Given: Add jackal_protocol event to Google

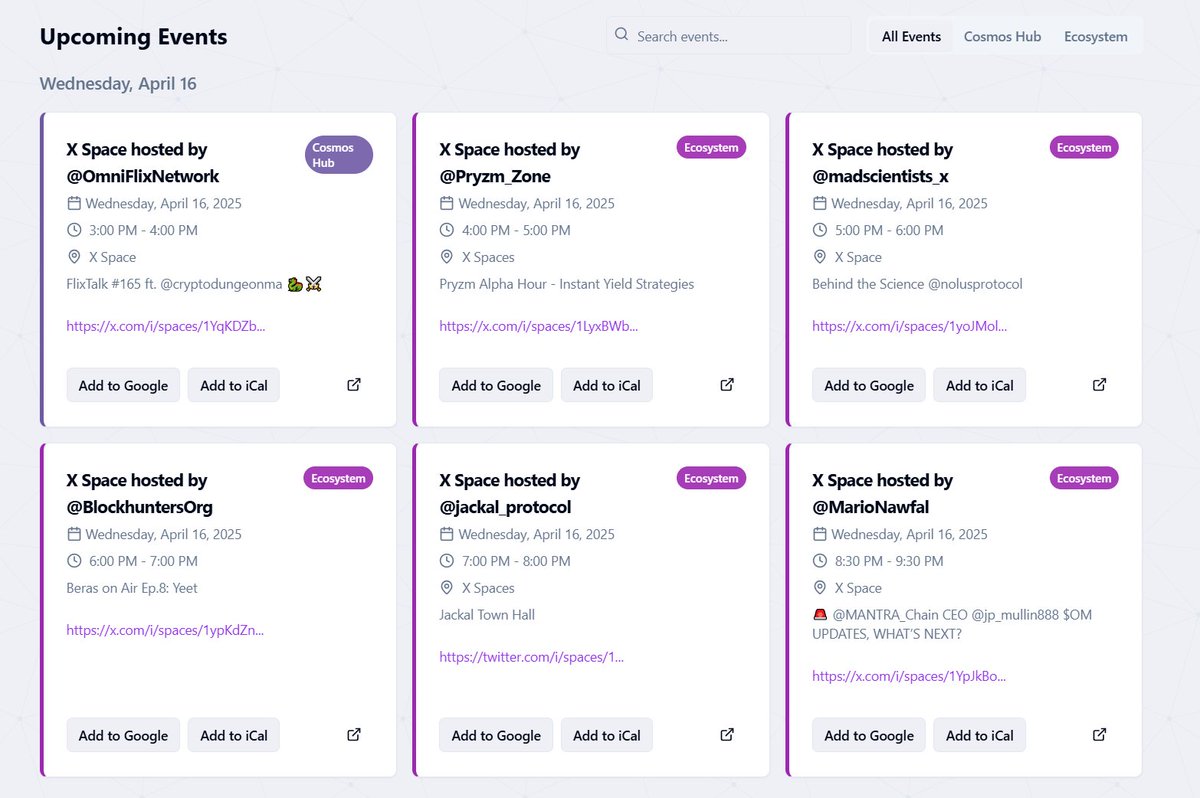Looking at the screenshot, I should 496,735.
